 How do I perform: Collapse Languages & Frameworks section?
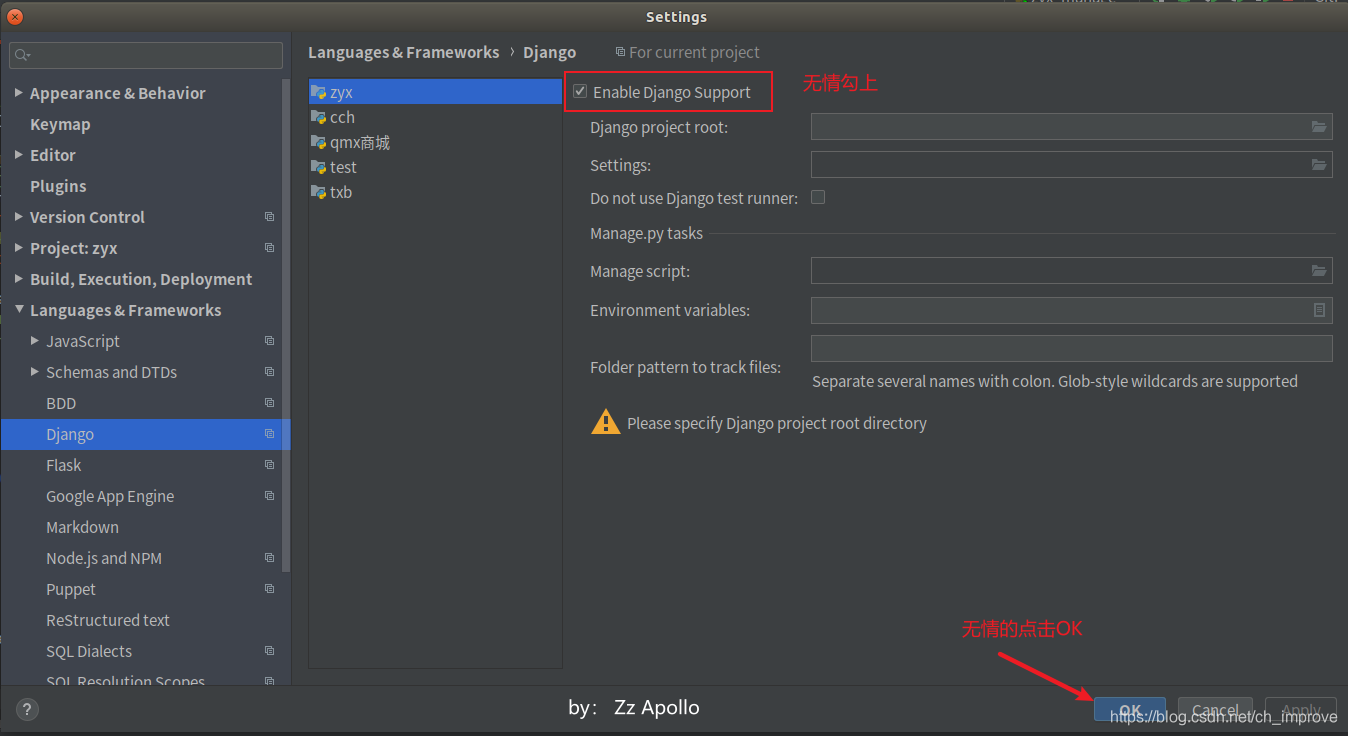[x=19, y=309]
